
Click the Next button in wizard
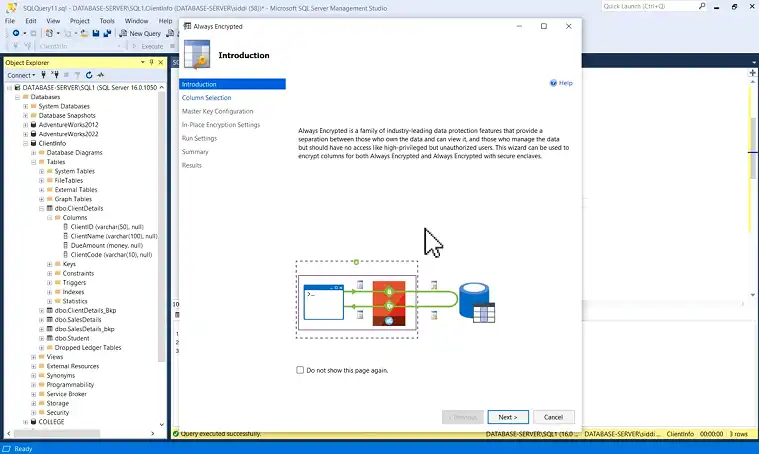click(508, 417)
